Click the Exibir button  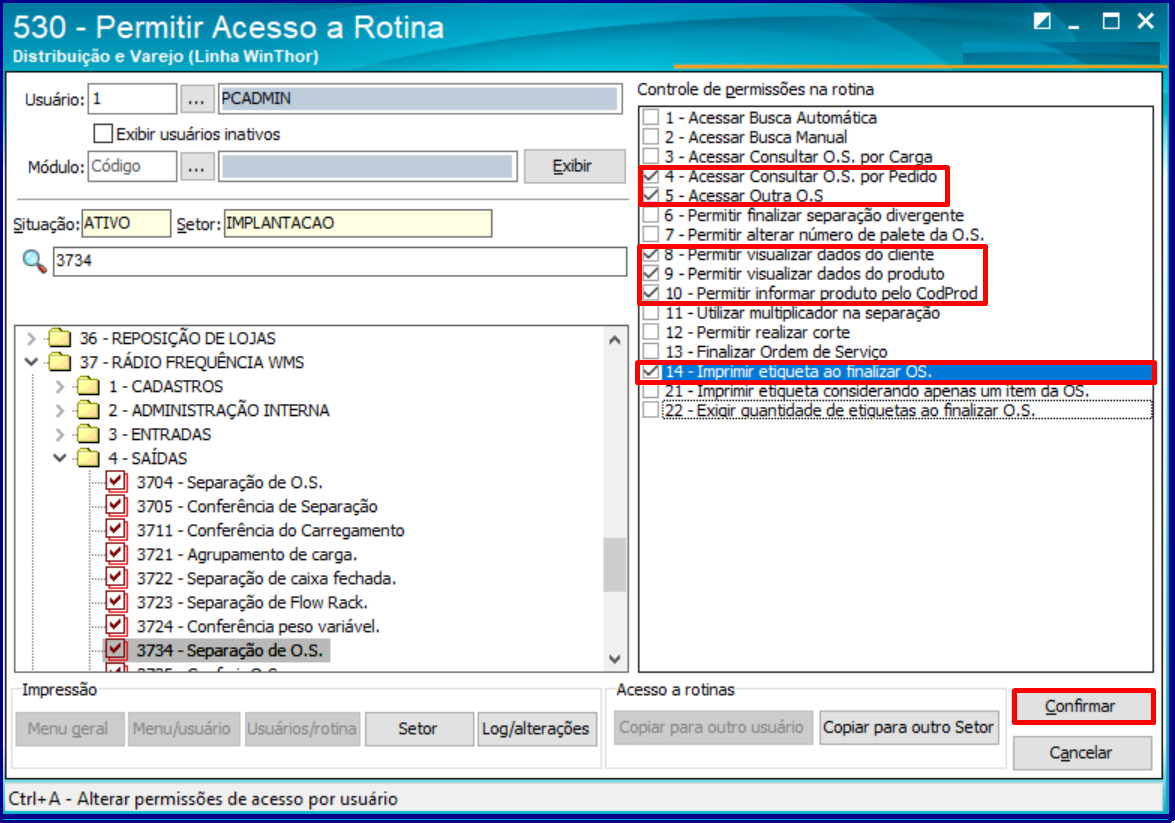[574, 166]
